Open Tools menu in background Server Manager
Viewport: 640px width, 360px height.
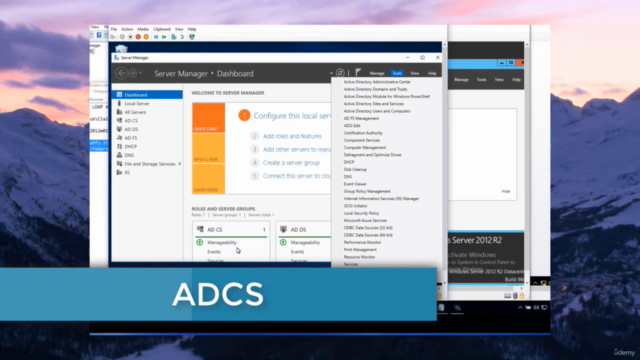click(x=481, y=80)
